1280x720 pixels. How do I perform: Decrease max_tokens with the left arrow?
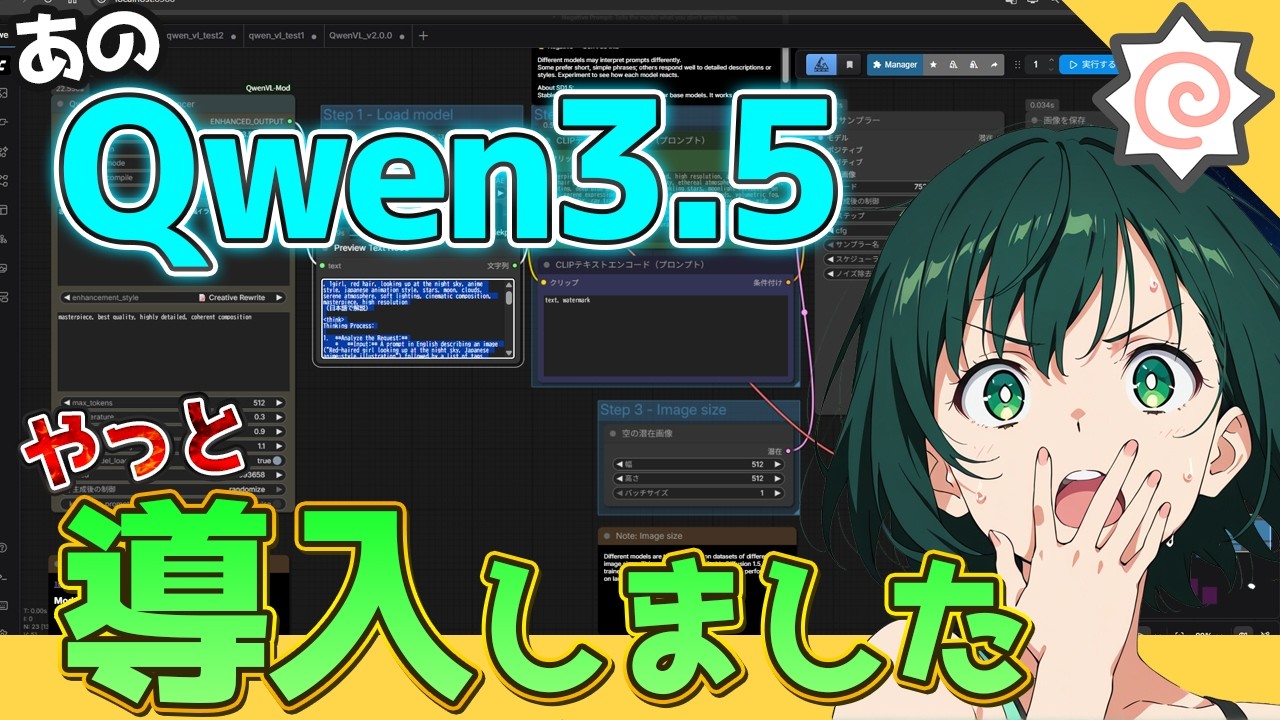pyautogui.click(x=67, y=402)
